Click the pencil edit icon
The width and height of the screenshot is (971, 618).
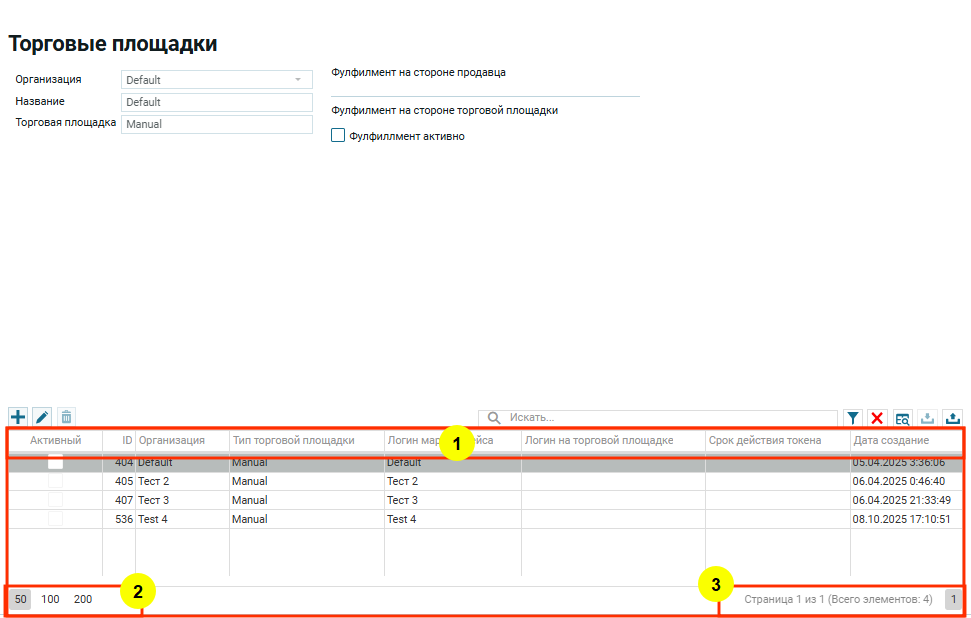[42, 417]
